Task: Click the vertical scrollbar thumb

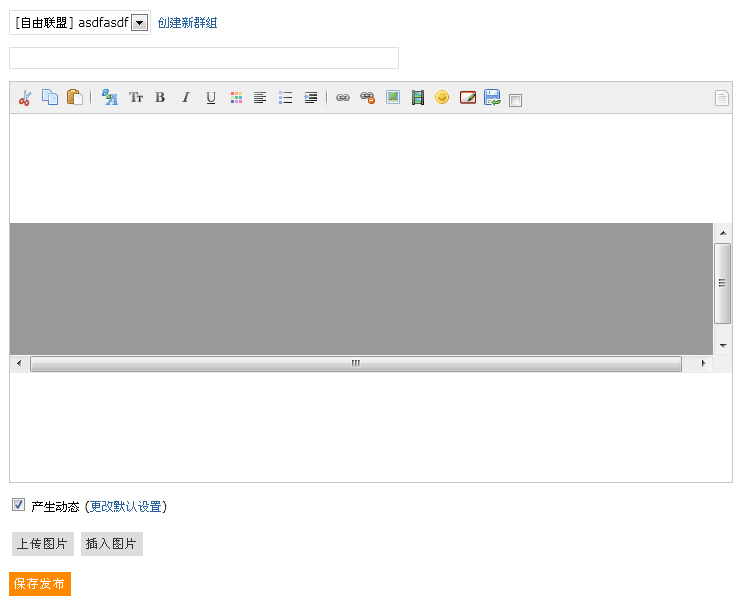Action: pos(723,283)
